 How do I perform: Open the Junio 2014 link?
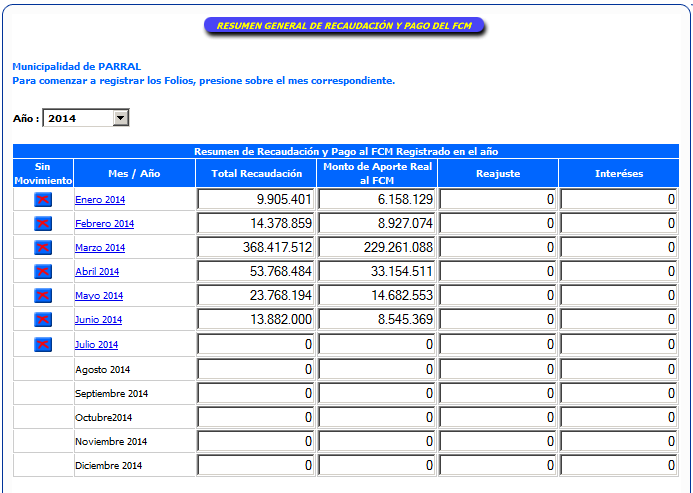pos(98,319)
